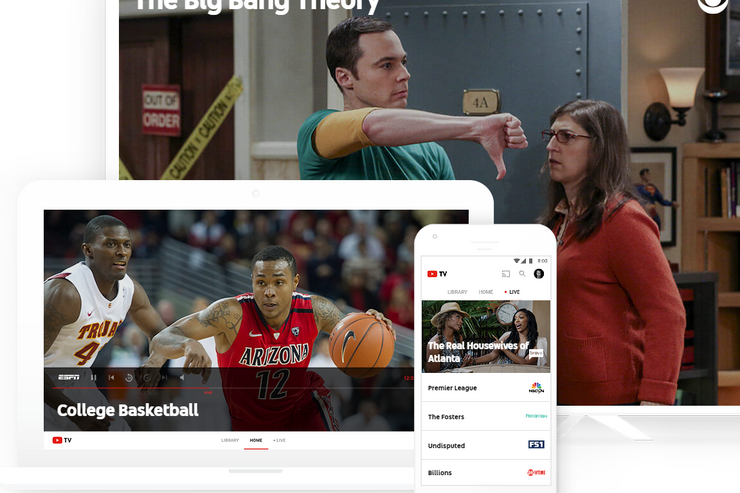Click the rewind replay icon in player
Viewport: 740px width, 493px height.
[128, 377]
